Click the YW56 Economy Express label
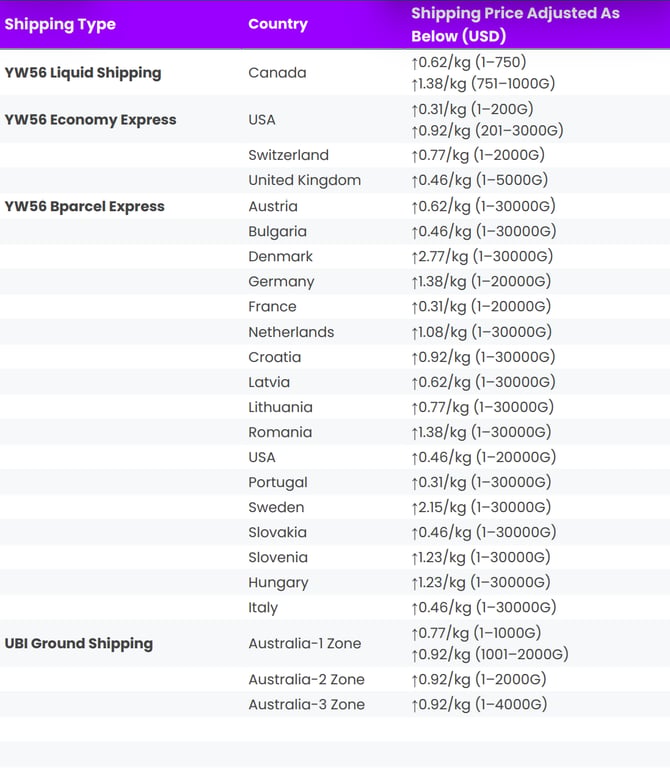Screen dimensions: 670x771 pos(90,120)
